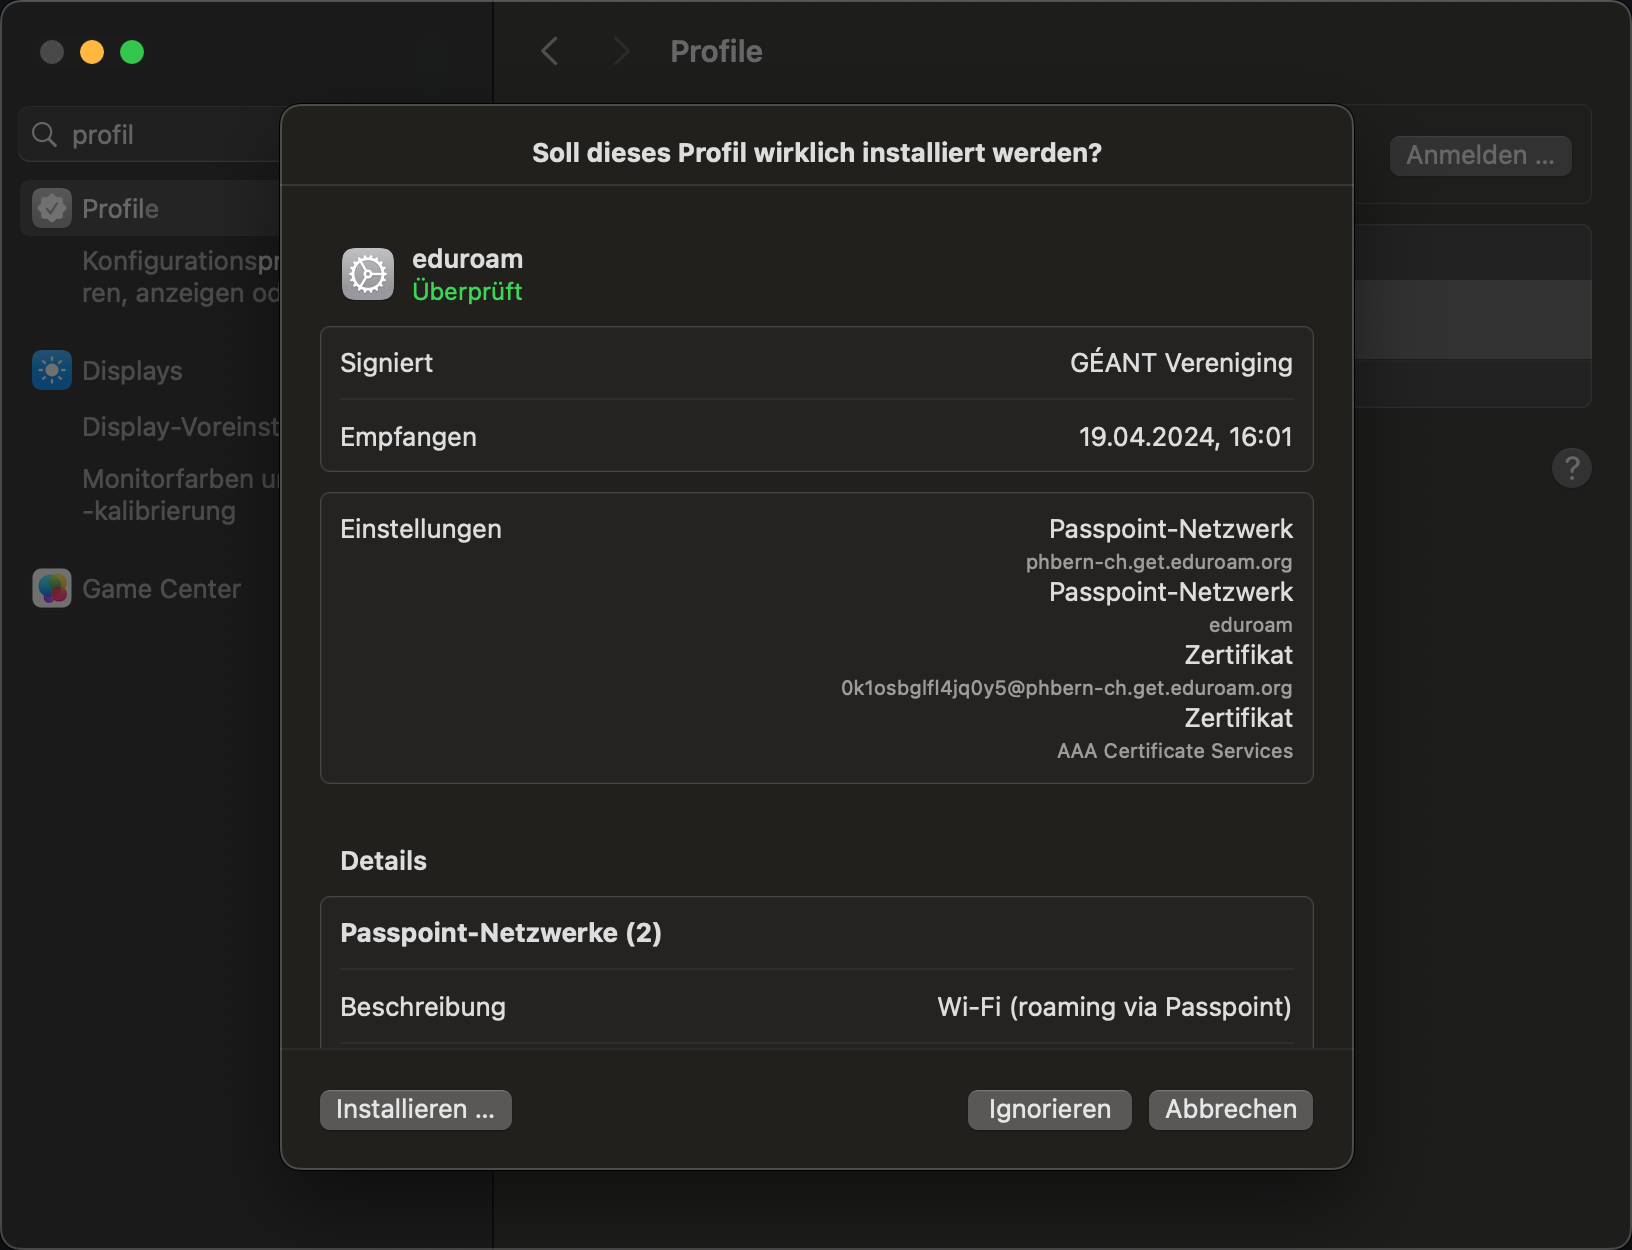This screenshot has height=1250, width=1632.
Task: Open Game Center in the sidebar
Action: click(x=161, y=588)
